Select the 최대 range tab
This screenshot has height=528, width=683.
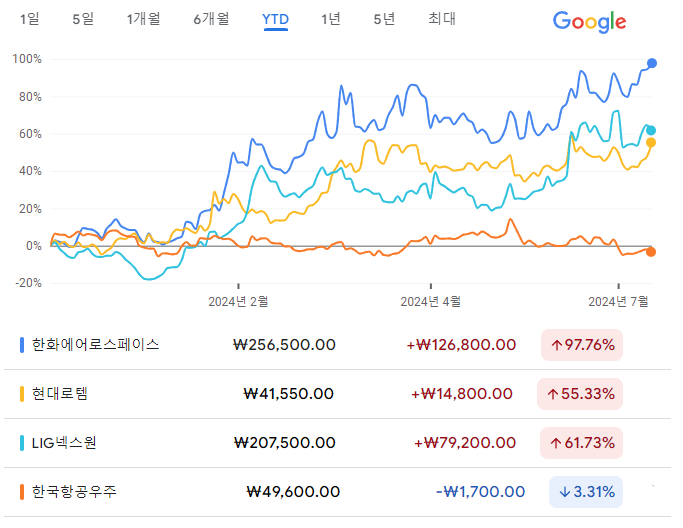(442, 19)
